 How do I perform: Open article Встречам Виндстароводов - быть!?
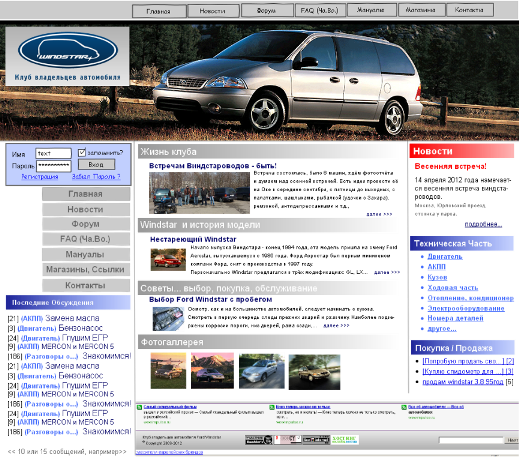[213, 166]
